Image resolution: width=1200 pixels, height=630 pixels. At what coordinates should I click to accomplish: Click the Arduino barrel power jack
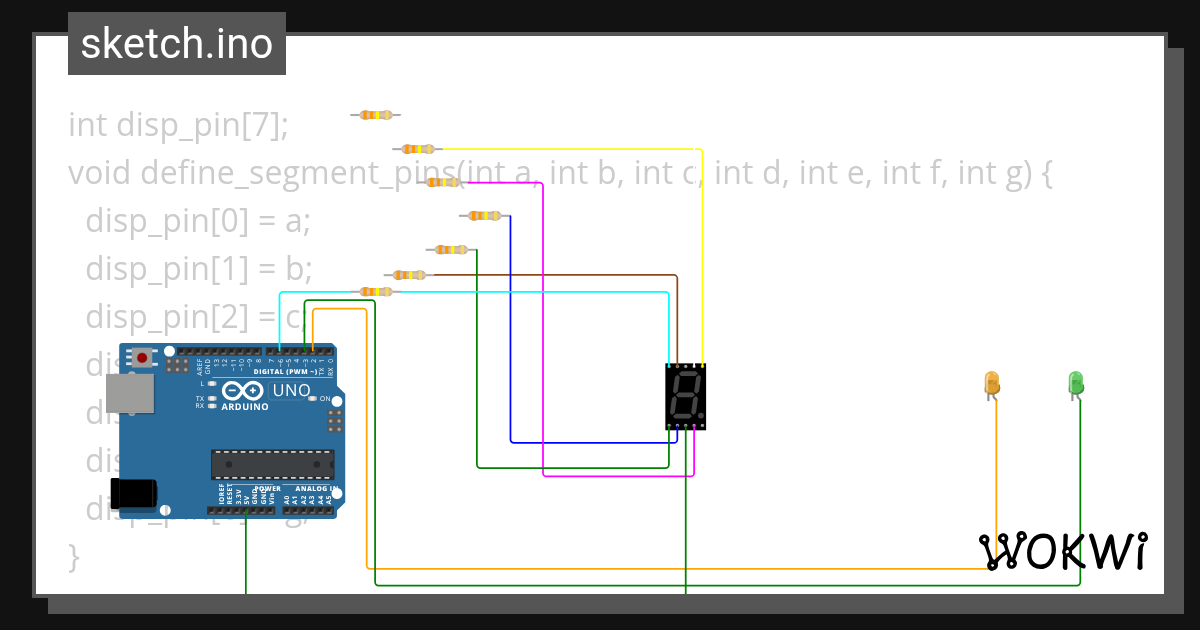(133, 492)
